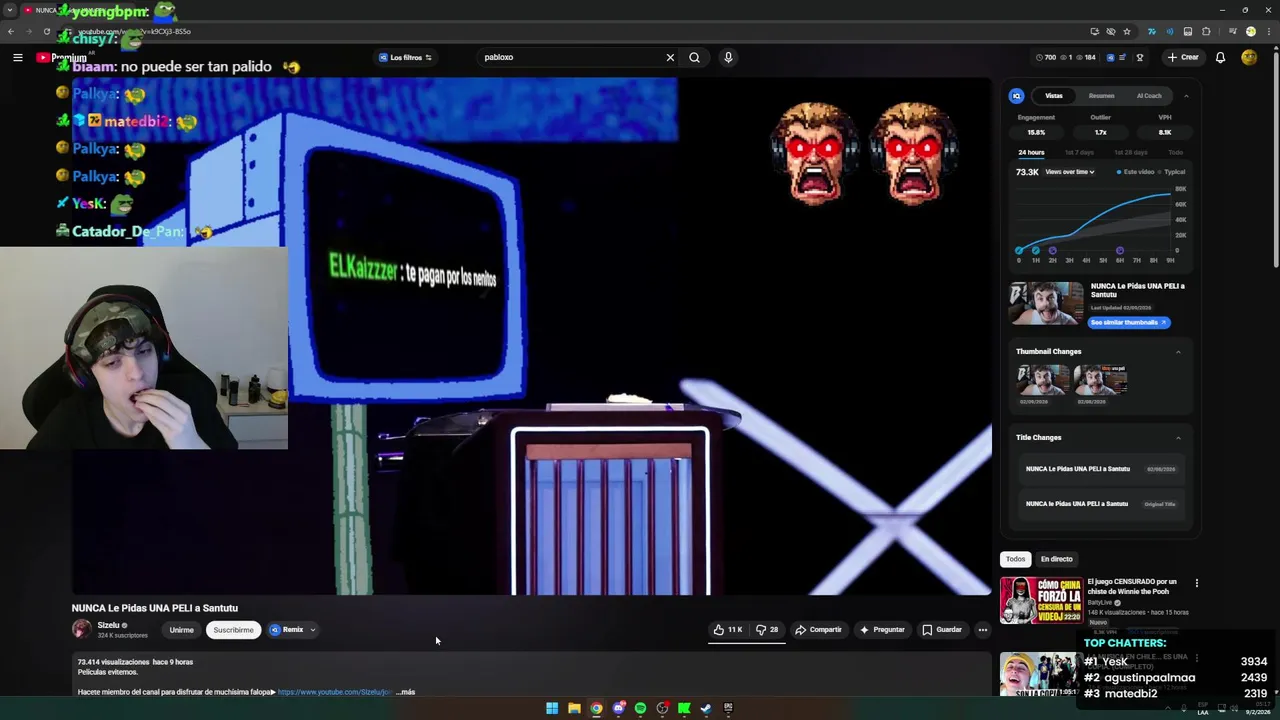Collapse the Thumbnail Changes section

pos(1178,351)
